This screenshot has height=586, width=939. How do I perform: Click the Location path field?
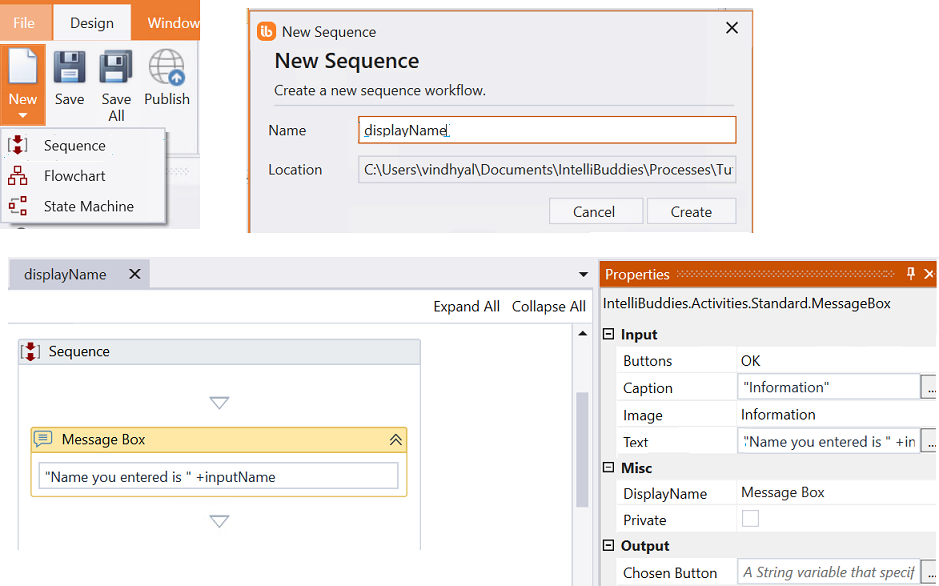[547, 170]
